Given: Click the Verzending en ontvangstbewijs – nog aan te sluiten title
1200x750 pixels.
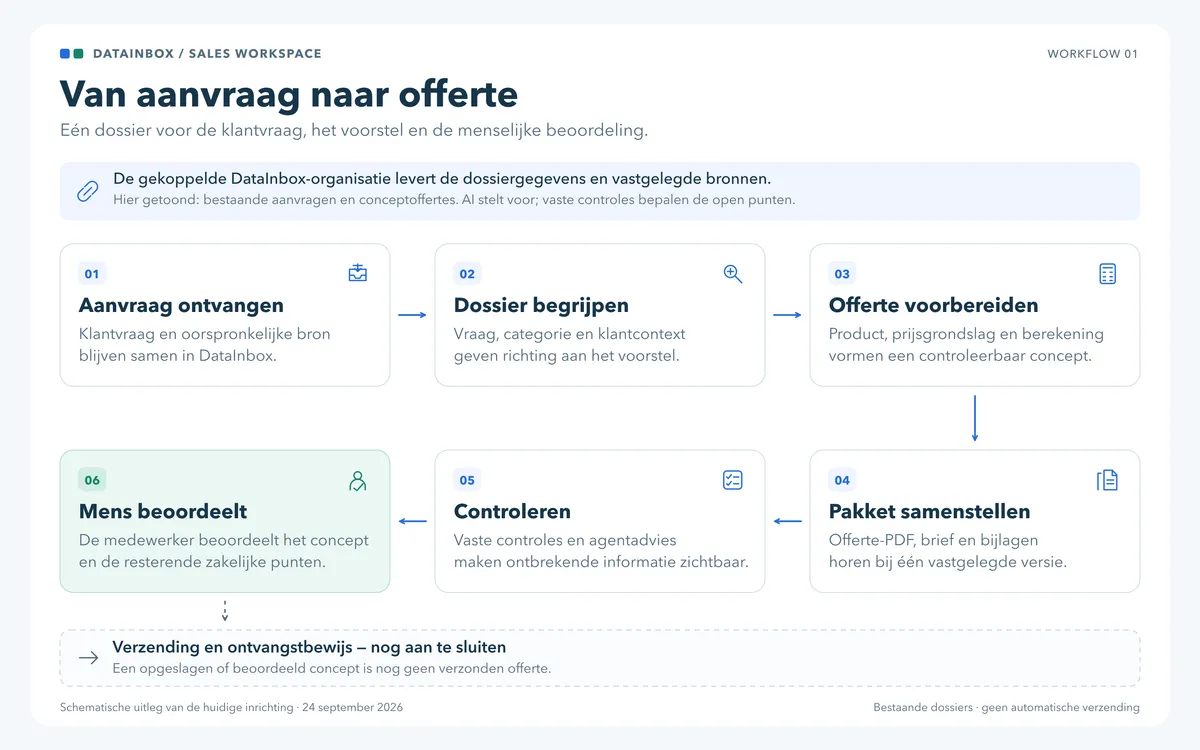Looking at the screenshot, I should pos(309,647).
